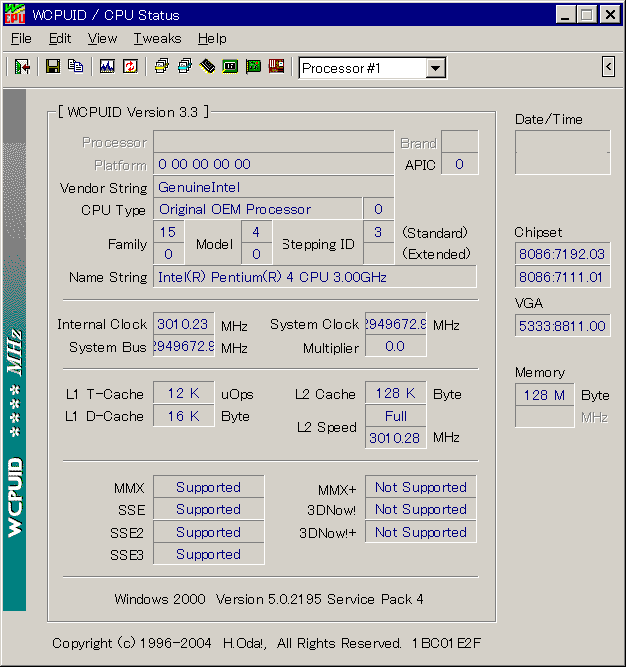
Task: Open the Edit menu
Action: 60,39
